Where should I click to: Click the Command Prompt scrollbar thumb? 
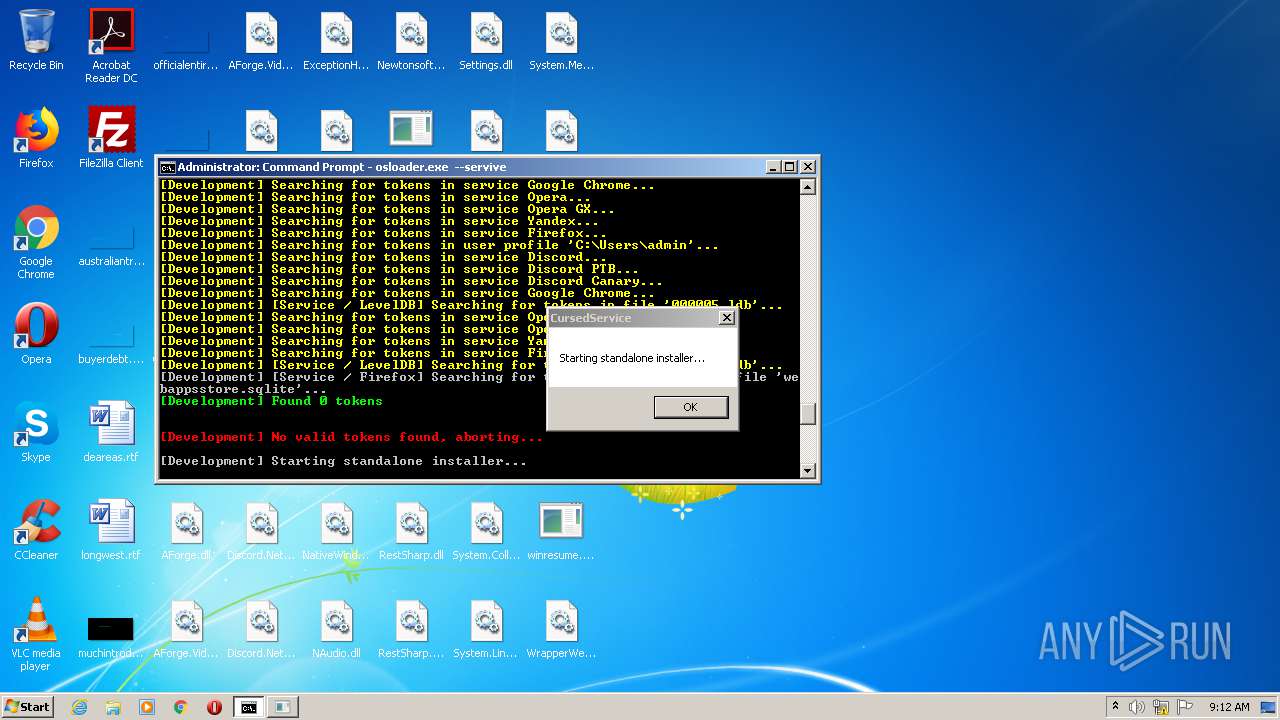pos(808,413)
